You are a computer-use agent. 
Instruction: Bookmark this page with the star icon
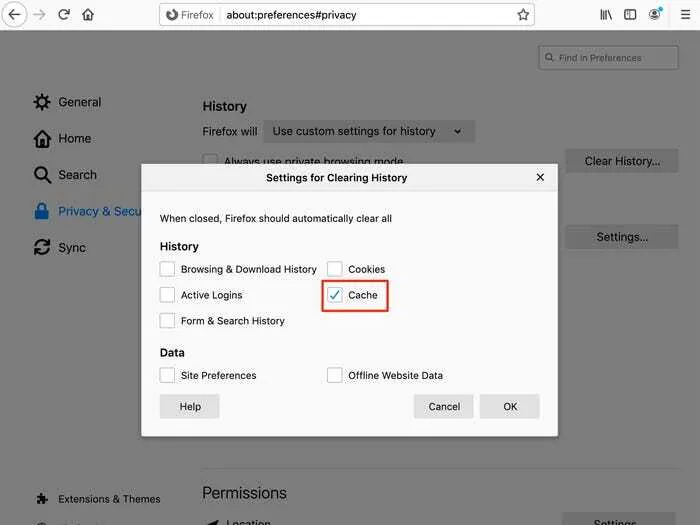click(x=523, y=15)
